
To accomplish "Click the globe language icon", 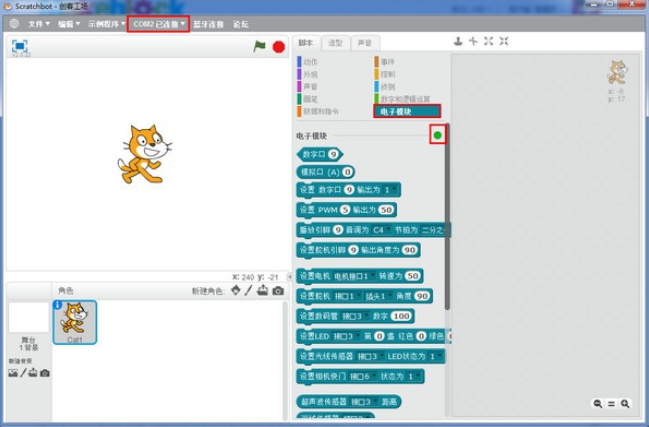I will (x=14, y=24).
